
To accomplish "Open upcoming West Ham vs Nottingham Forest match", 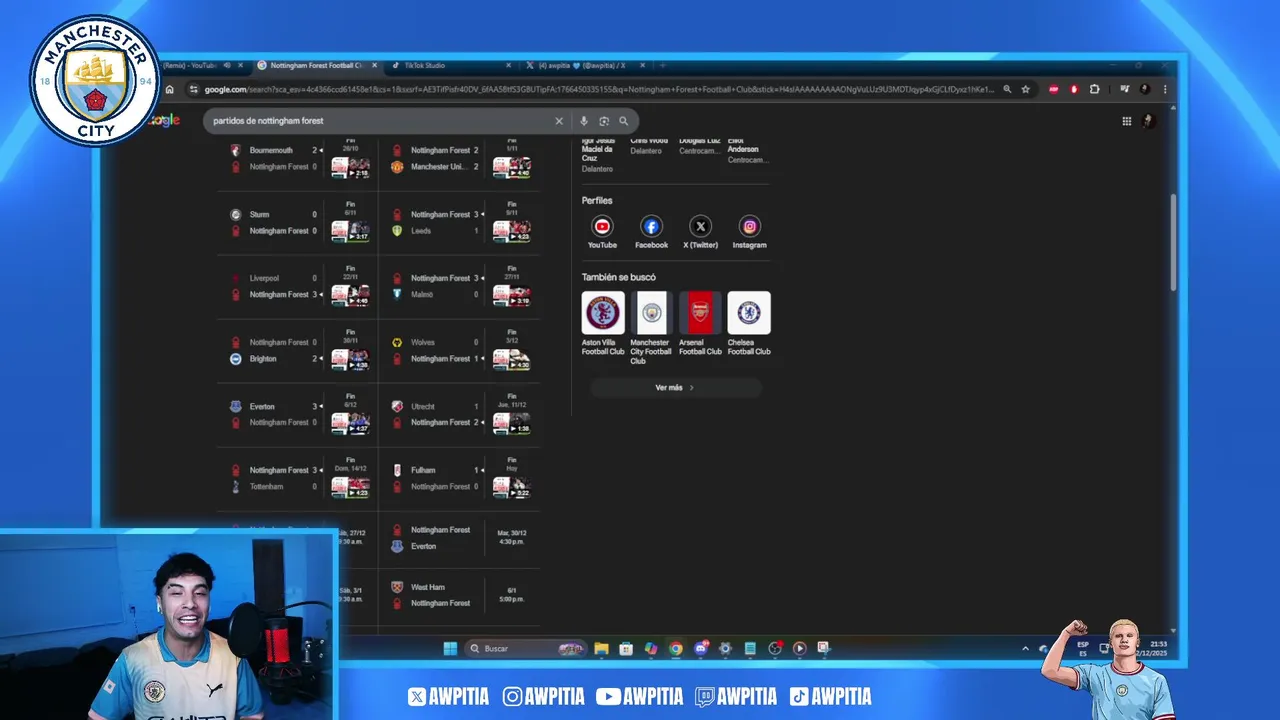I will click(x=461, y=595).
